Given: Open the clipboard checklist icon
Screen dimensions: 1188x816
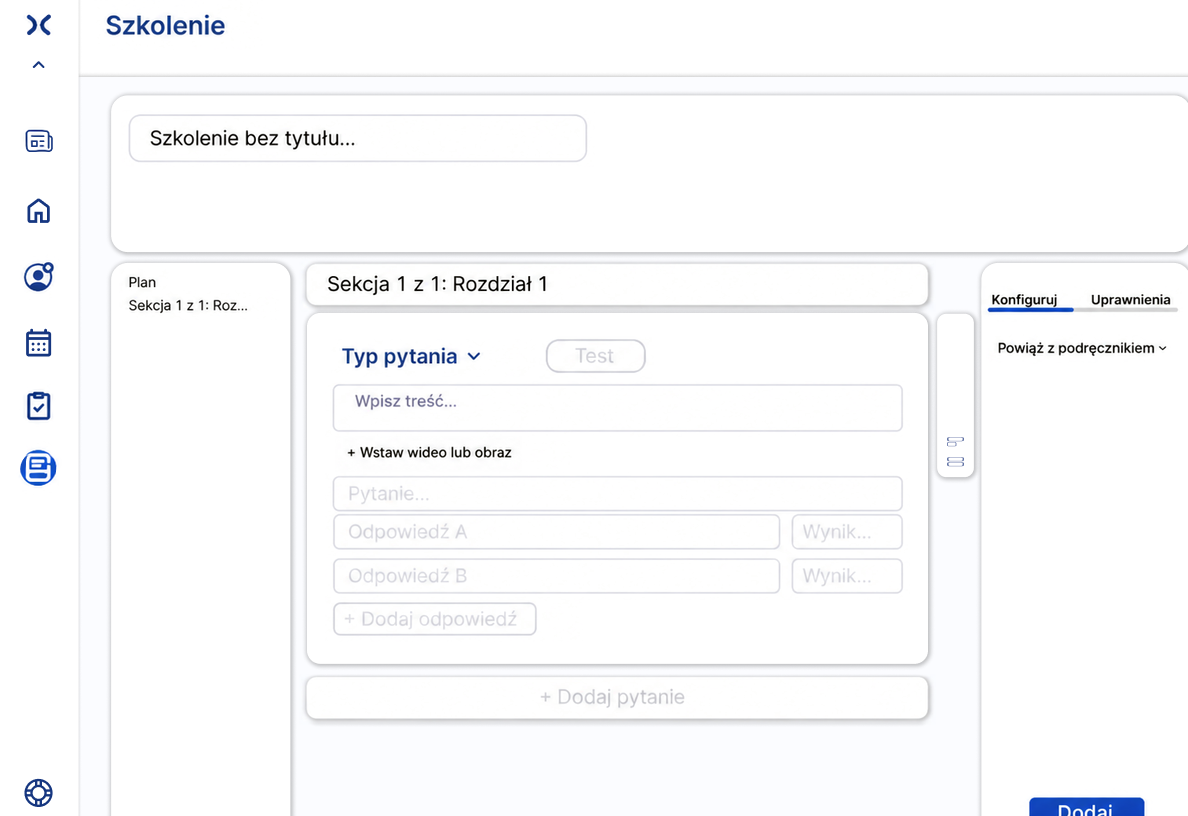Looking at the screenshot, I should pyautogui.click(x=39, y=406).
